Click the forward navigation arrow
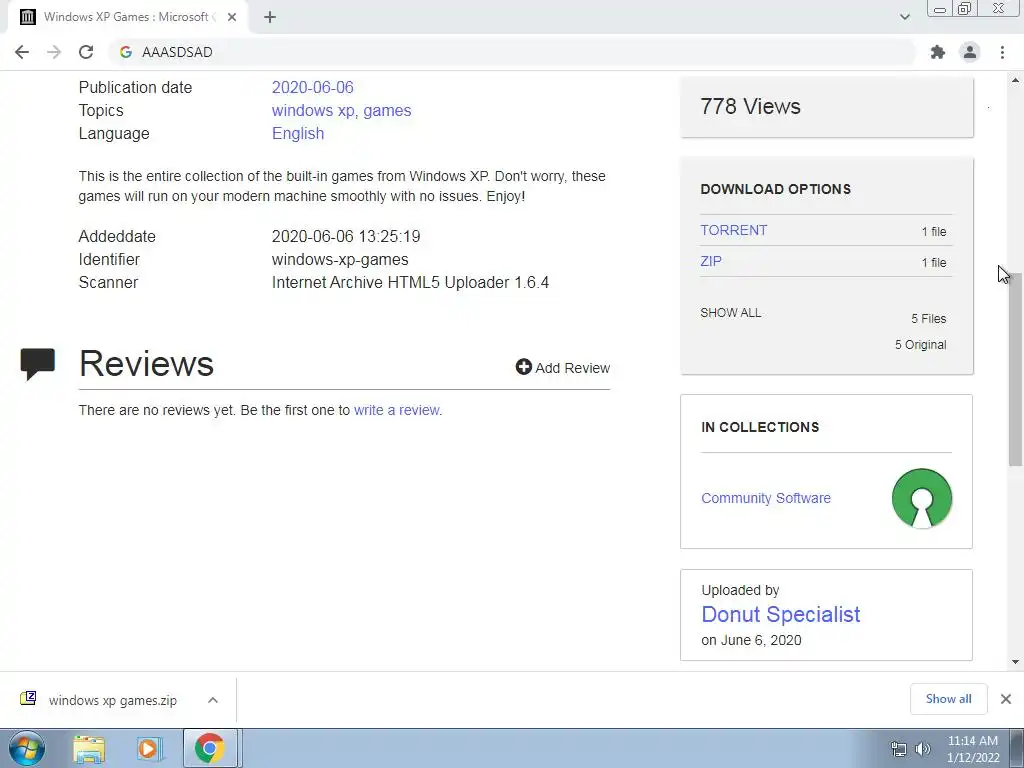The width and height of the screenshot is (1024, 768). 54,52
